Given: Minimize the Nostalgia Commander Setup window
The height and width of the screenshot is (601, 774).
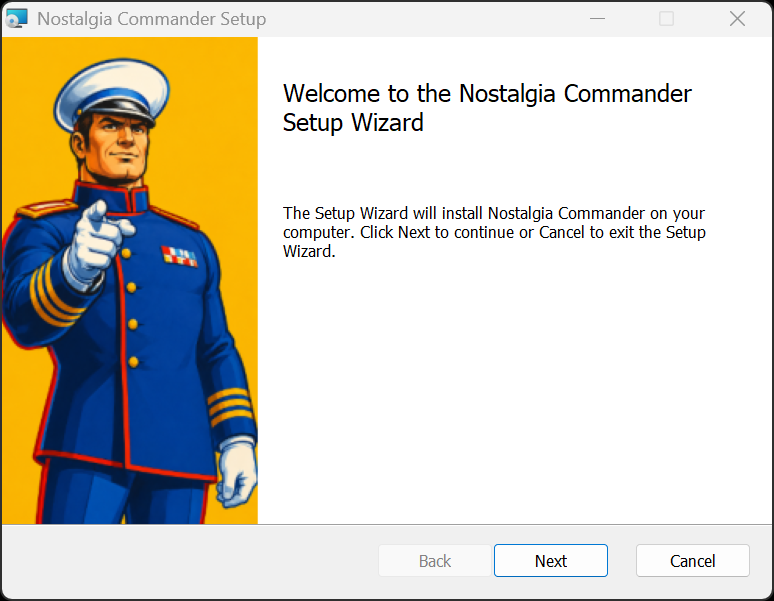Looking at the screenshot, I should [x=597, y=19].
